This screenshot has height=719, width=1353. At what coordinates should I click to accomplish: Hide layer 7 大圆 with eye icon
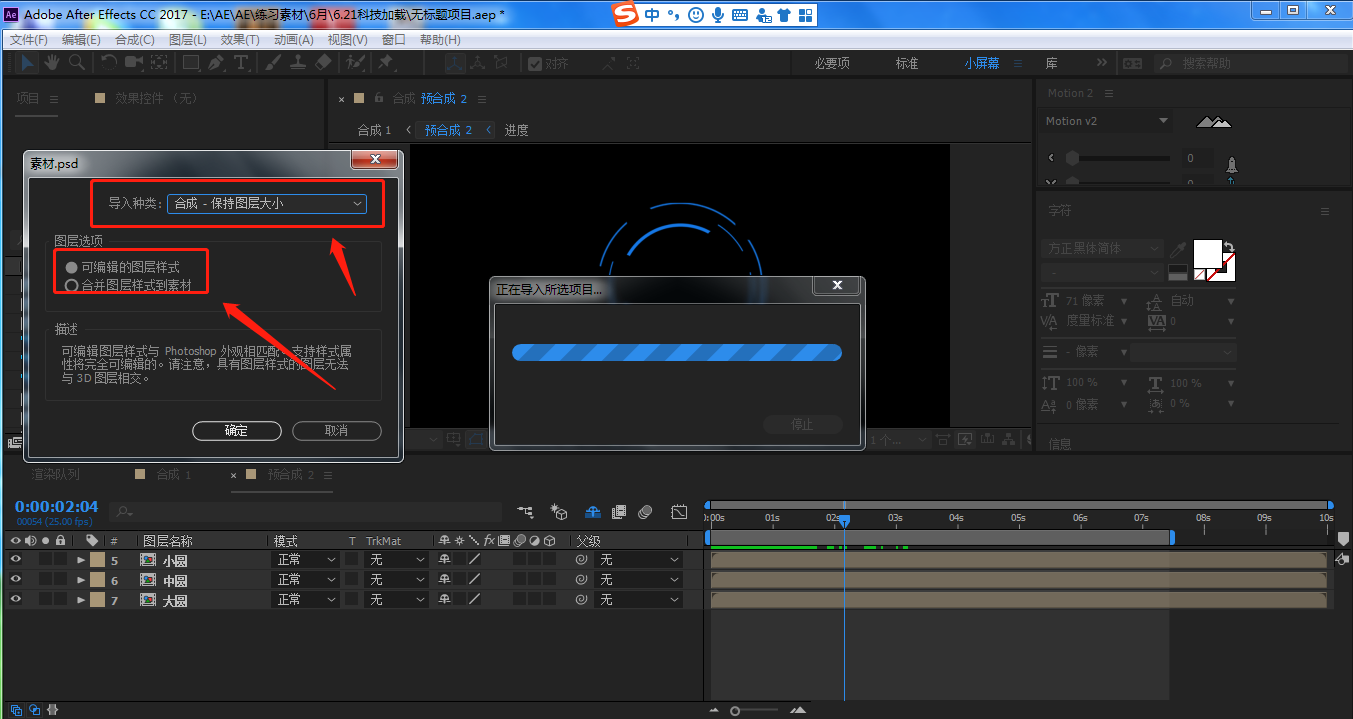tap(16, 600)
